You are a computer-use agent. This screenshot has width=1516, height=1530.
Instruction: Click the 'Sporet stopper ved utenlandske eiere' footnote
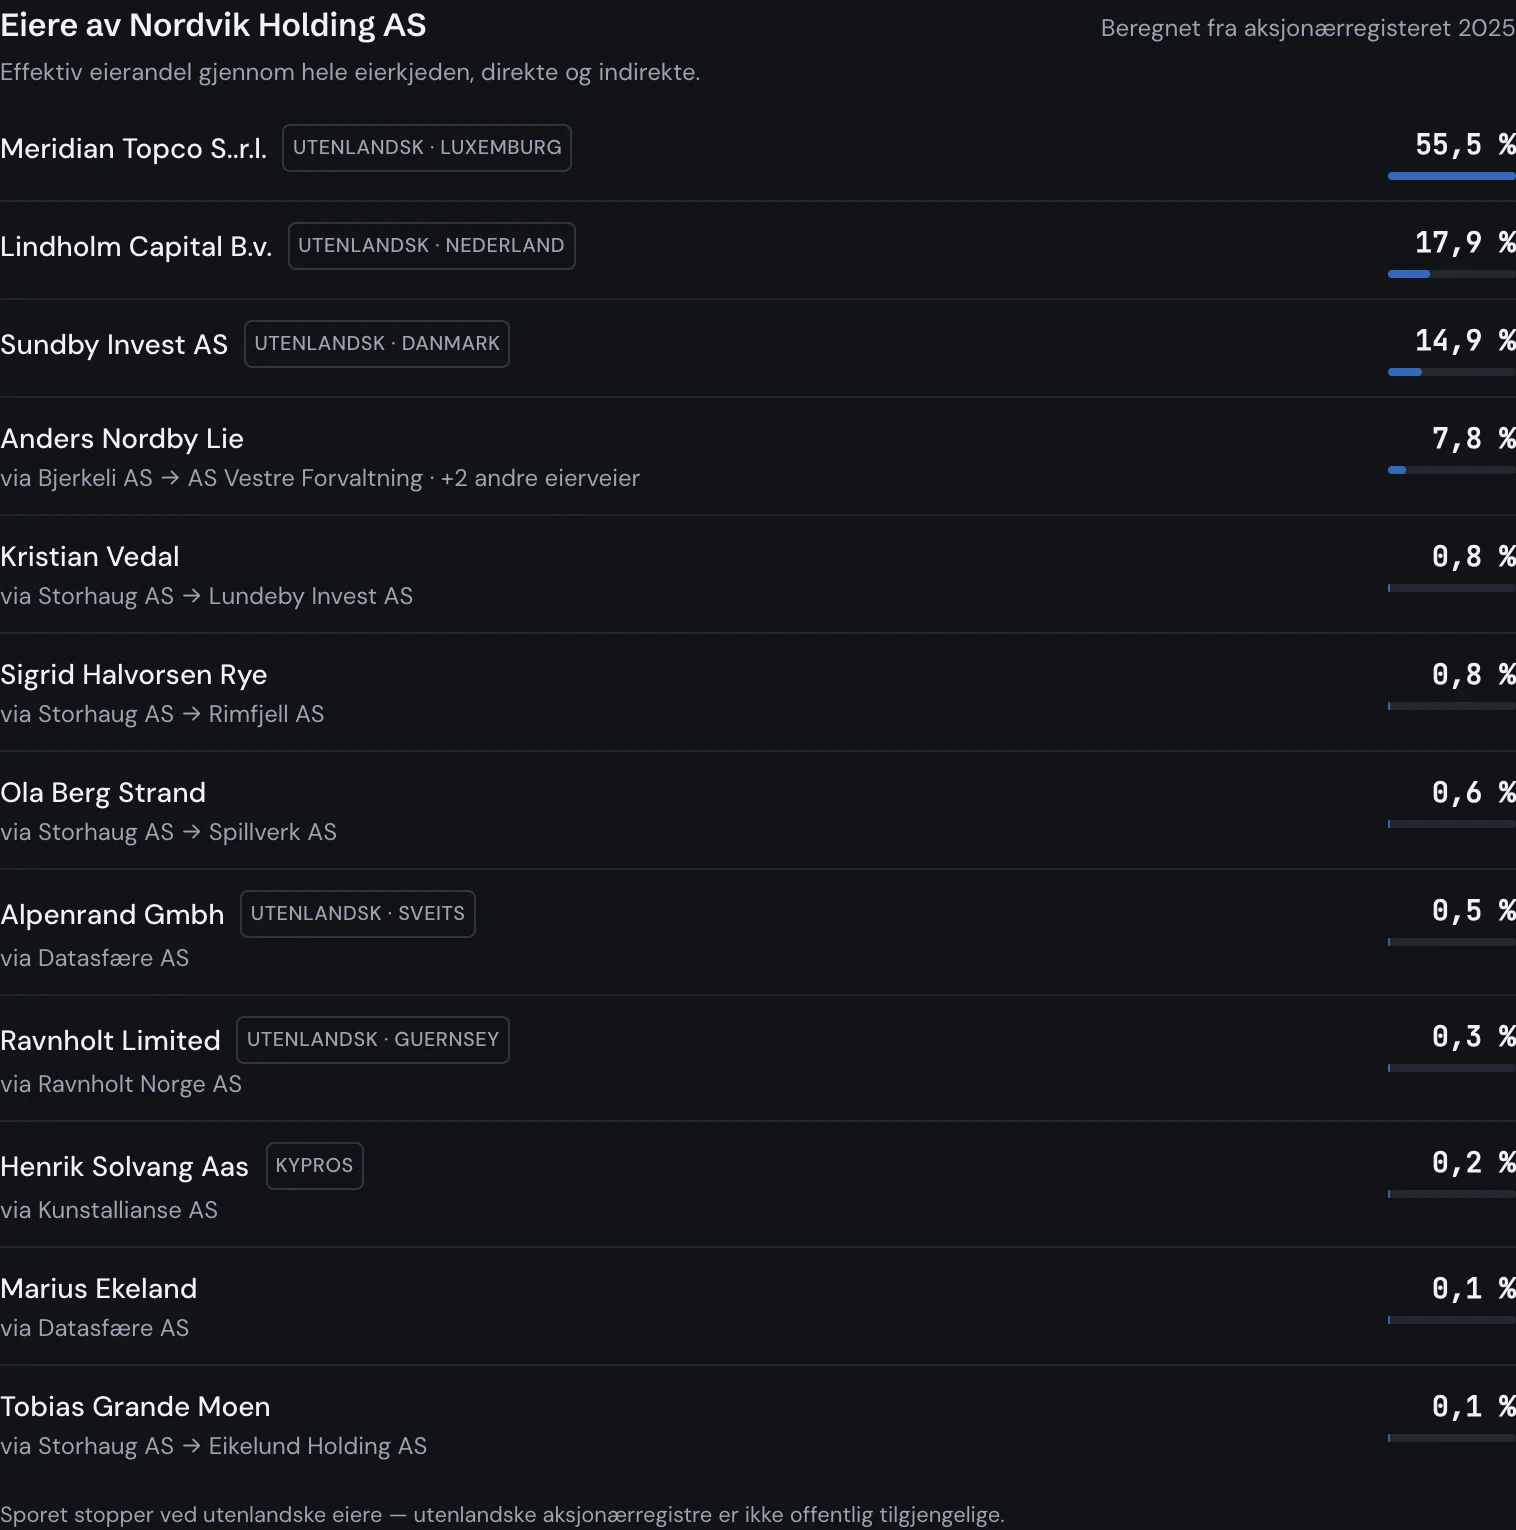[x=502, y=1515]
